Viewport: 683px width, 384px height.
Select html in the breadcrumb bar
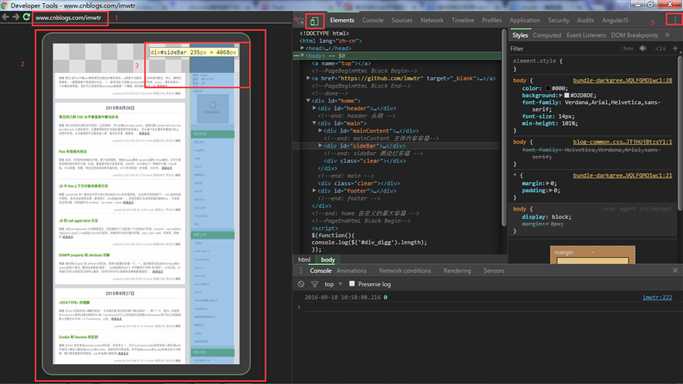(x=304, y=260)
